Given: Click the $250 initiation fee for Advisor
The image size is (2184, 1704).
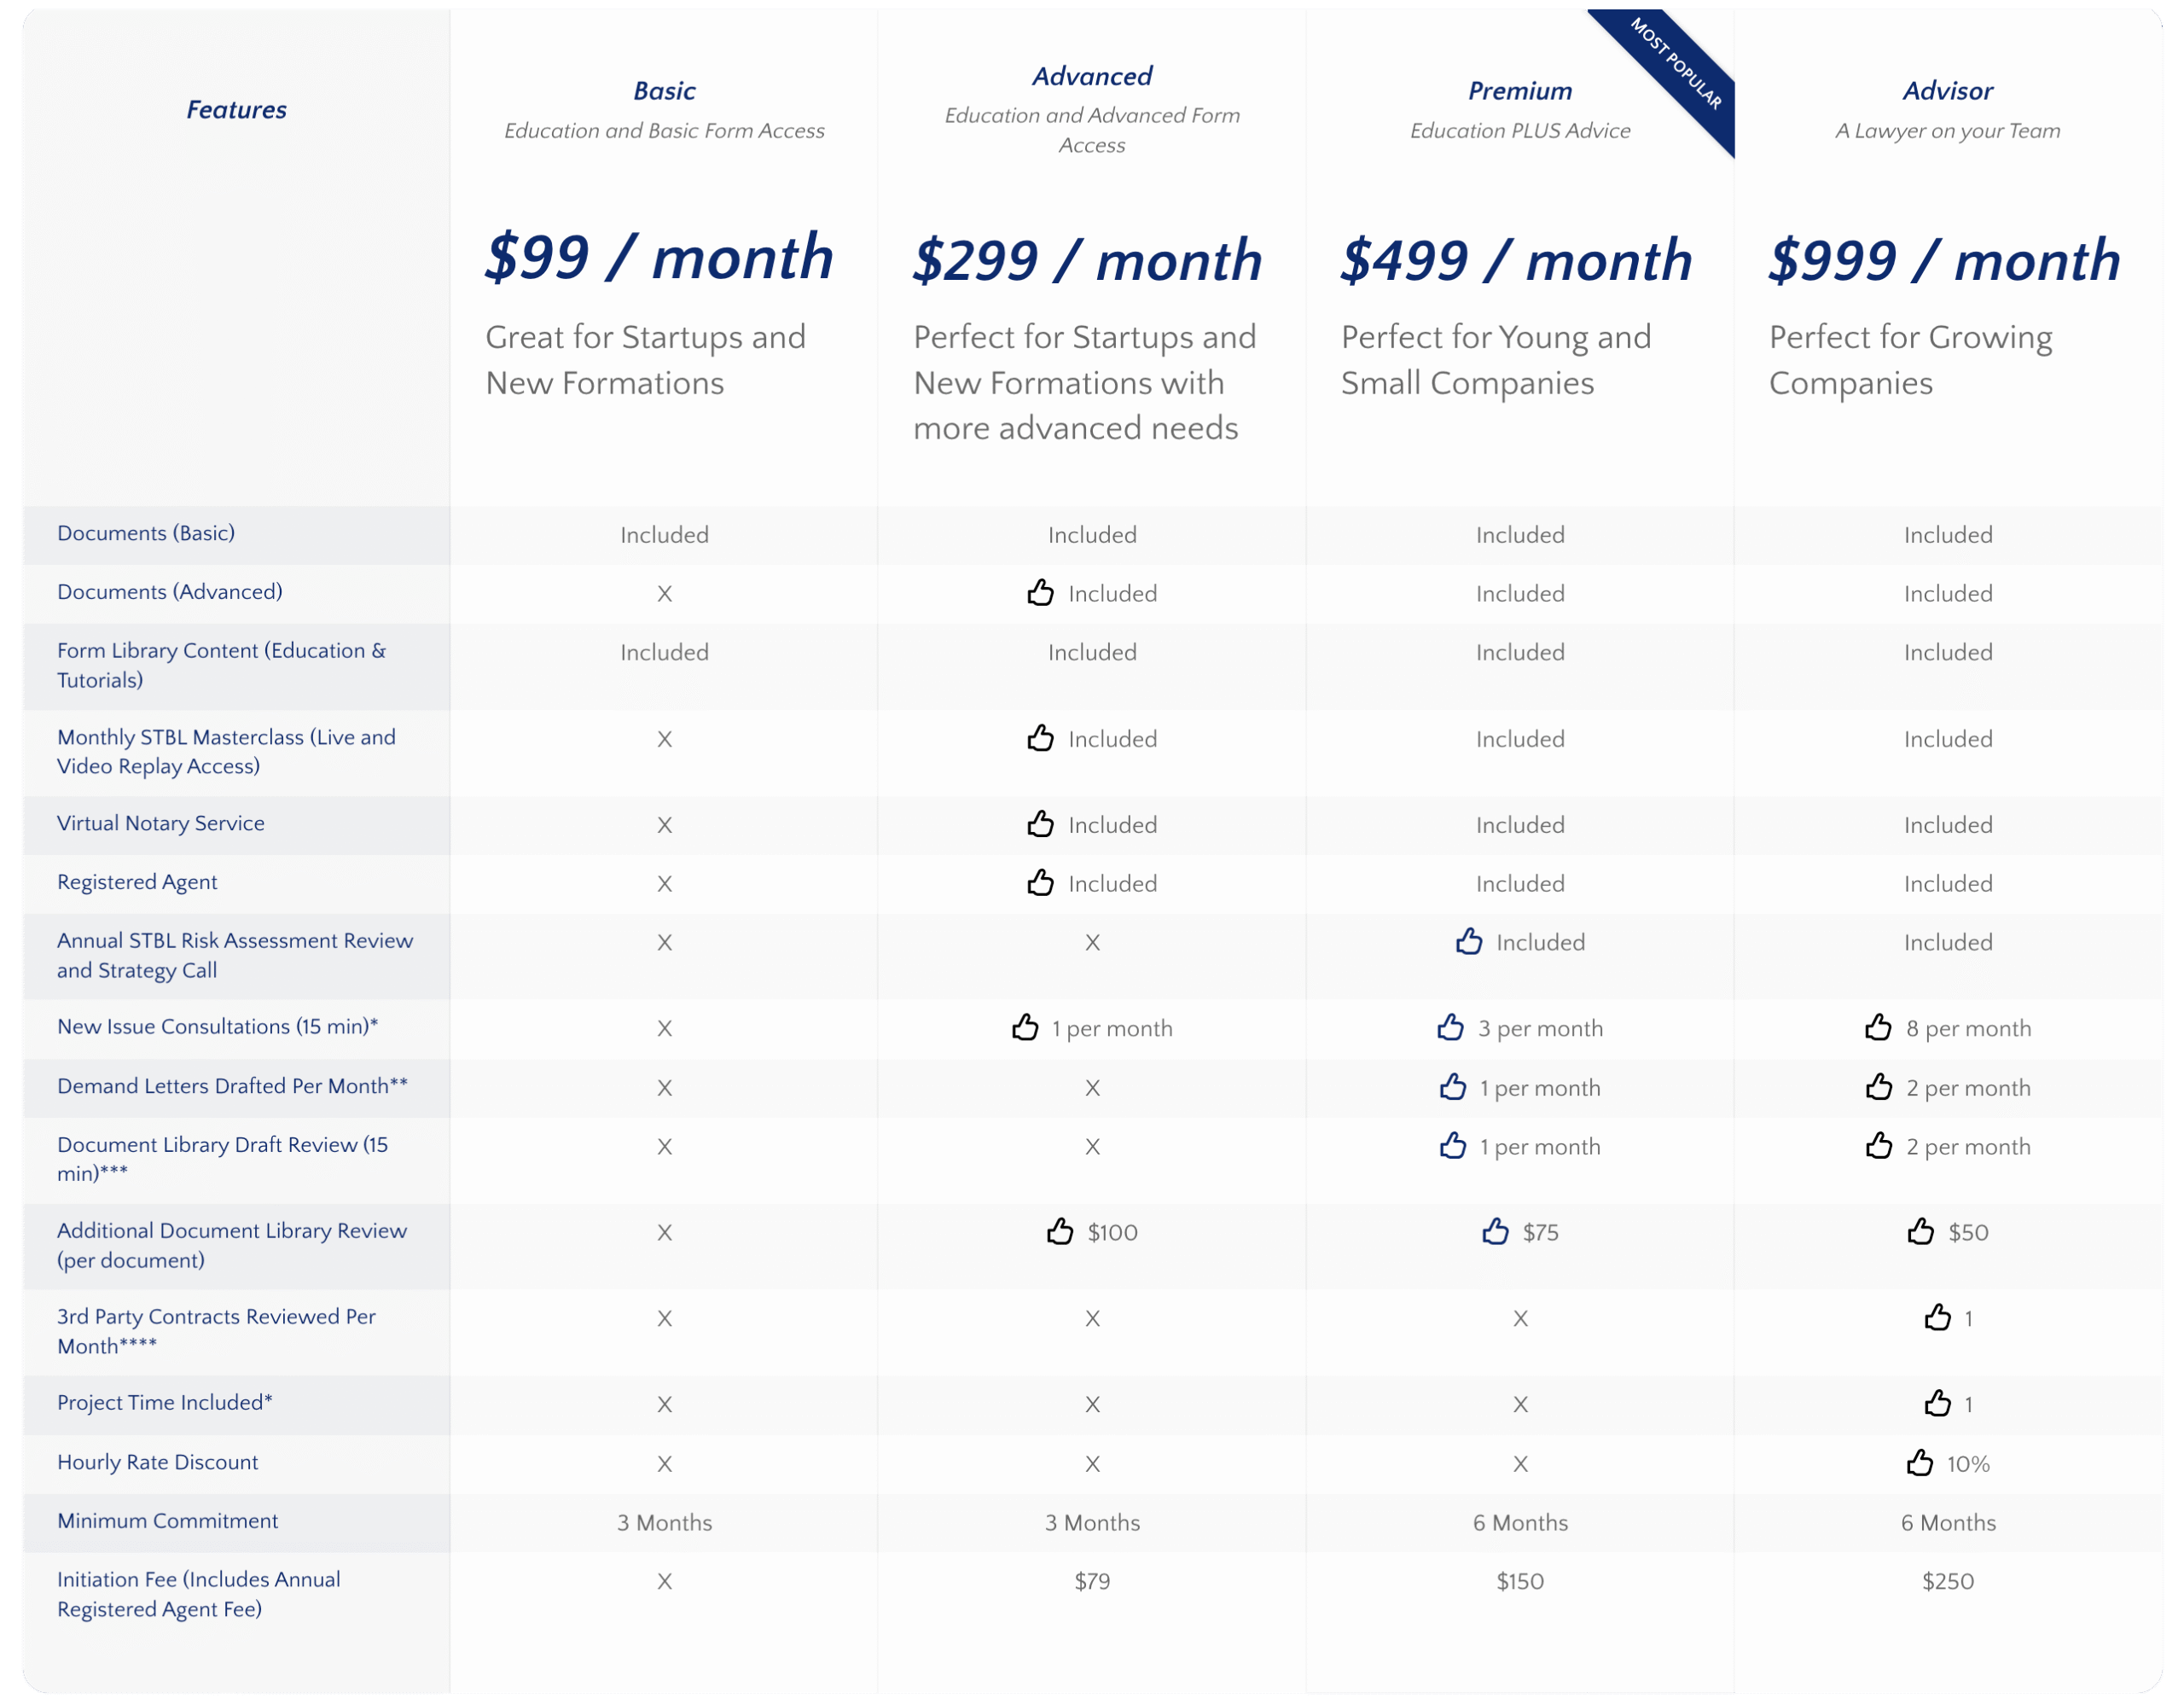Looking at the screenshot, I should [x=1947, y=1581].
